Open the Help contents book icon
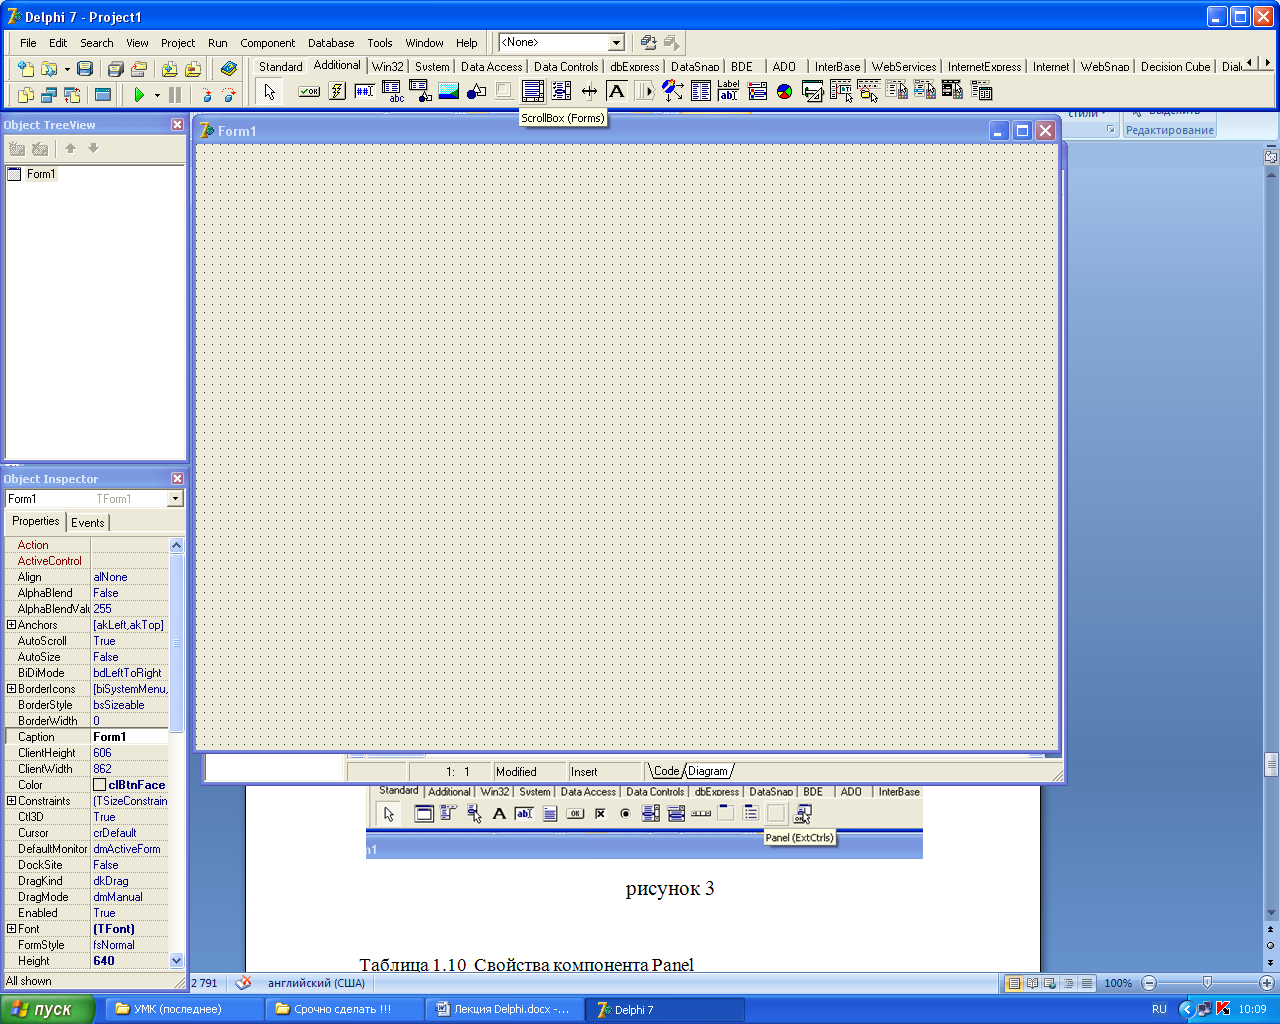This screenshot has width=1280, height=1024. click(229, 69)
